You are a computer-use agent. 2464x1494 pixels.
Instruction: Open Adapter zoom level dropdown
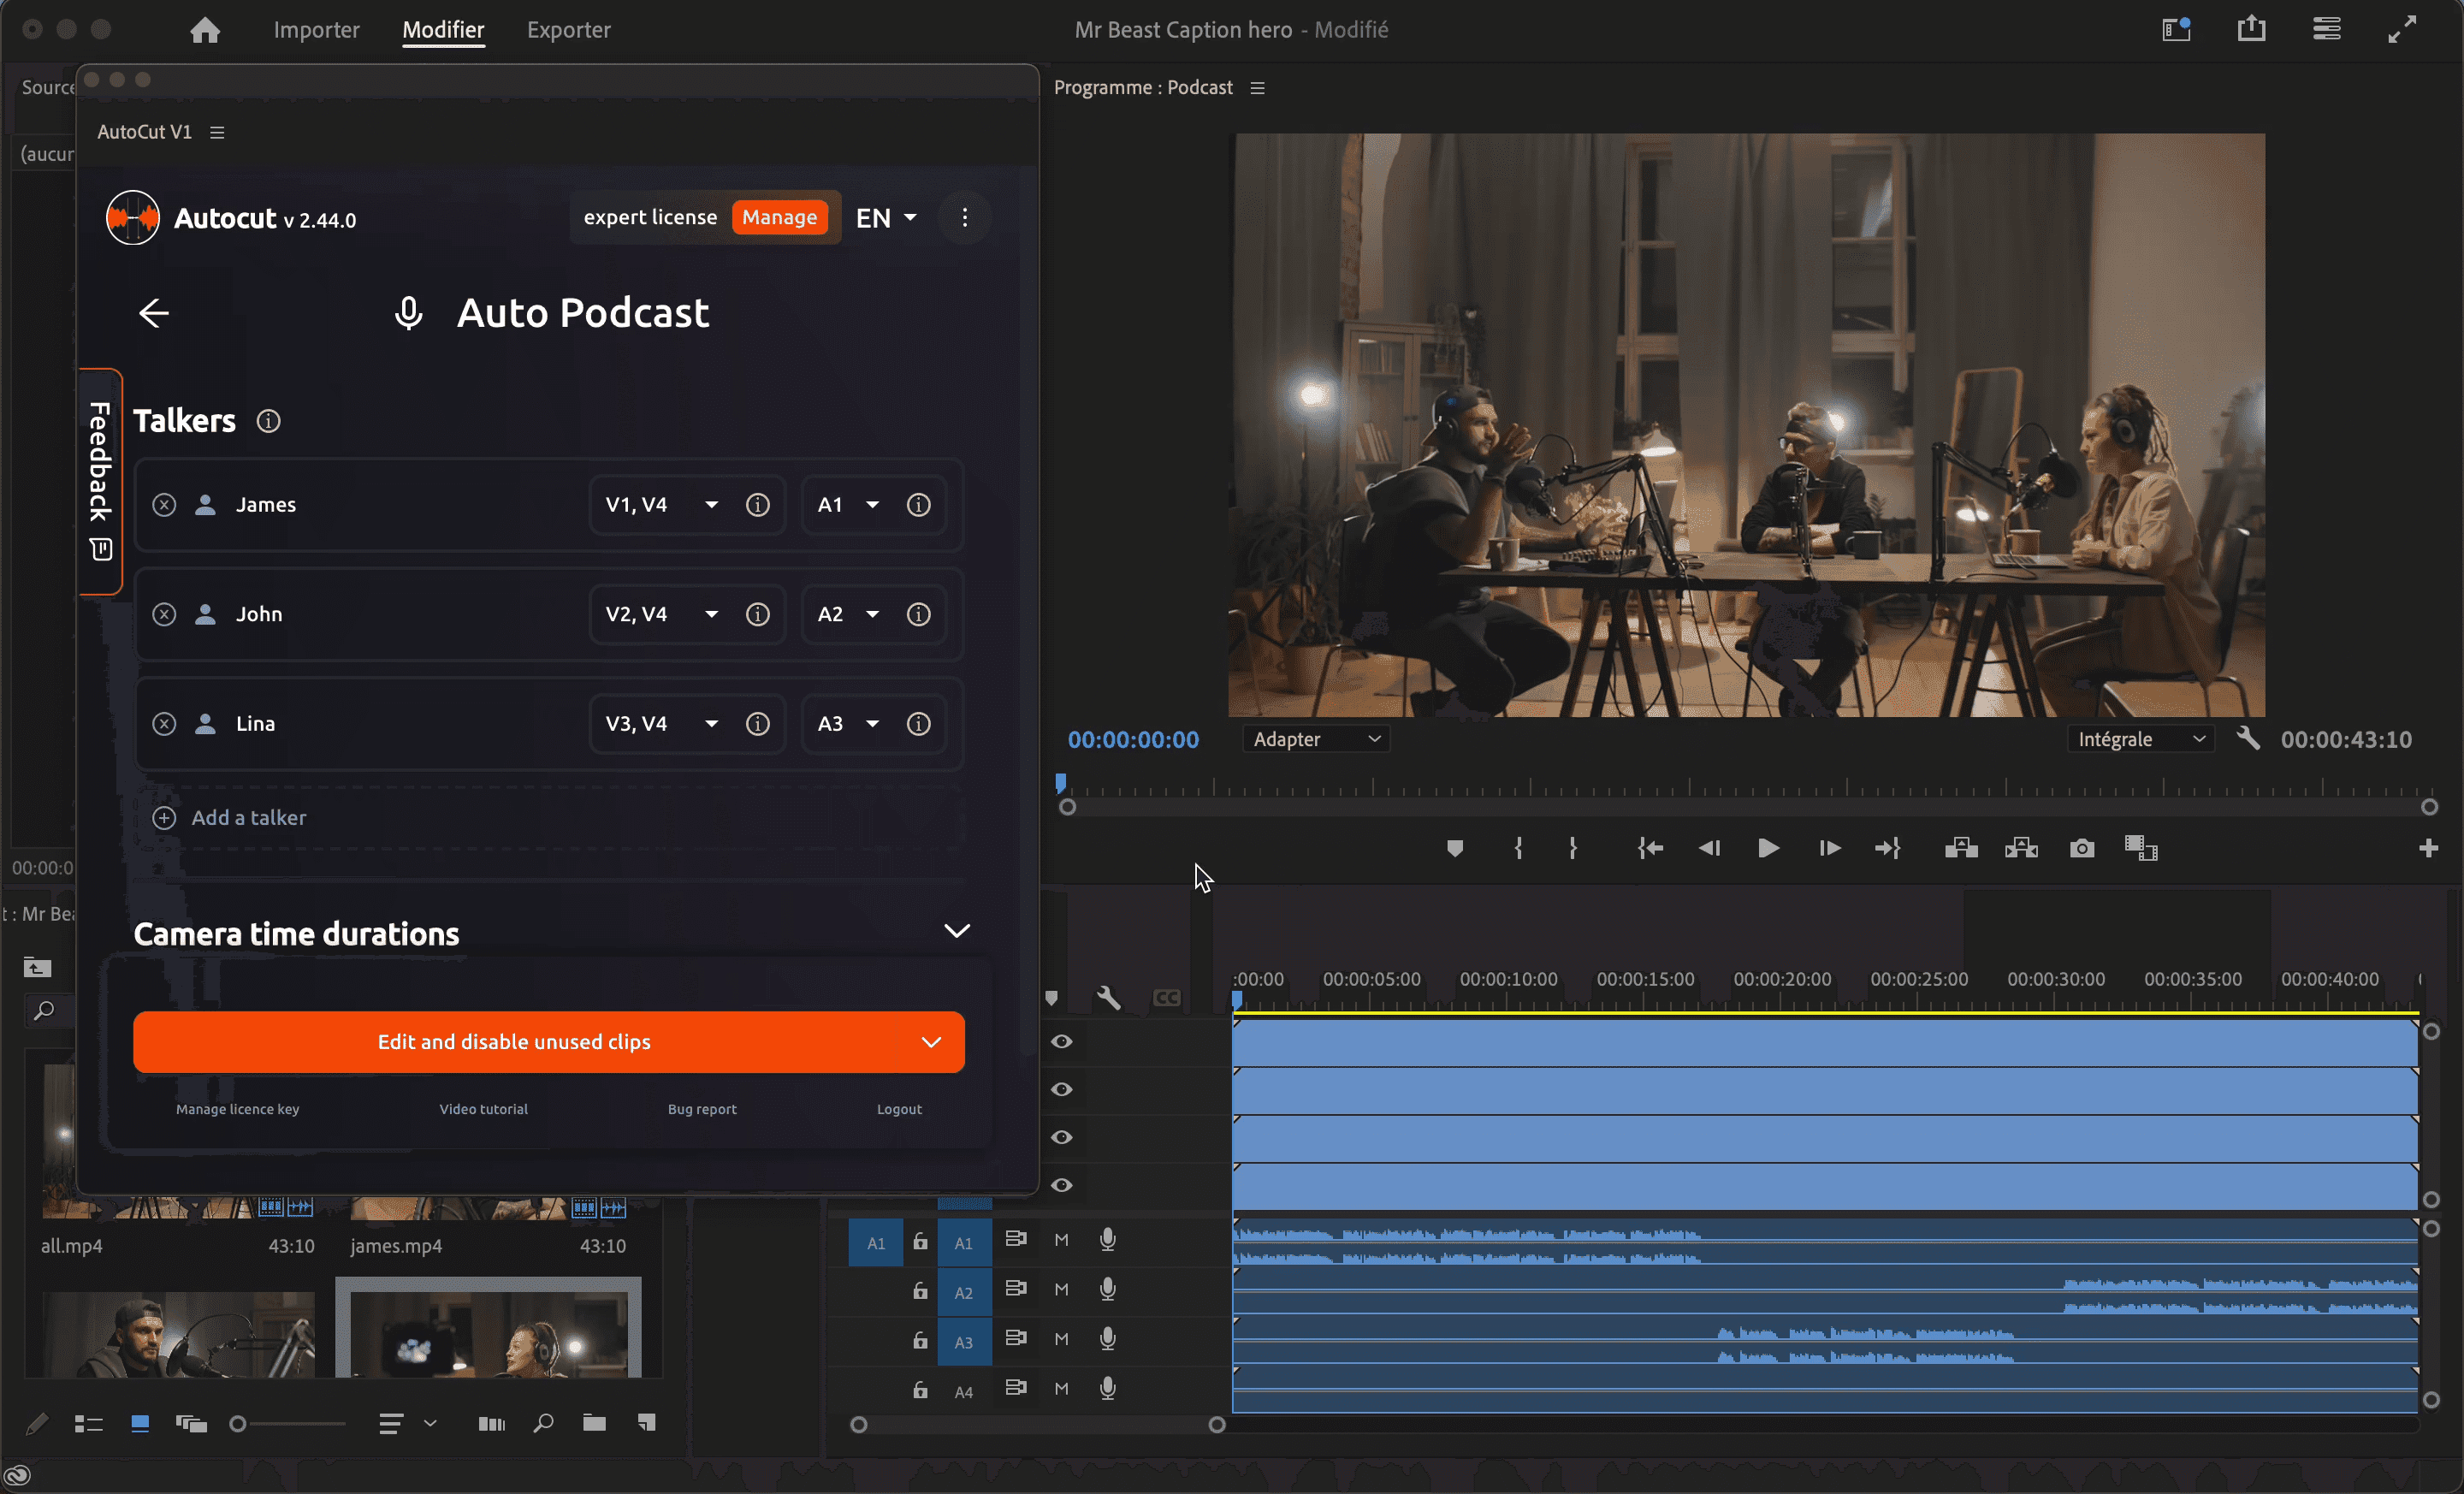click(1316, 739)
